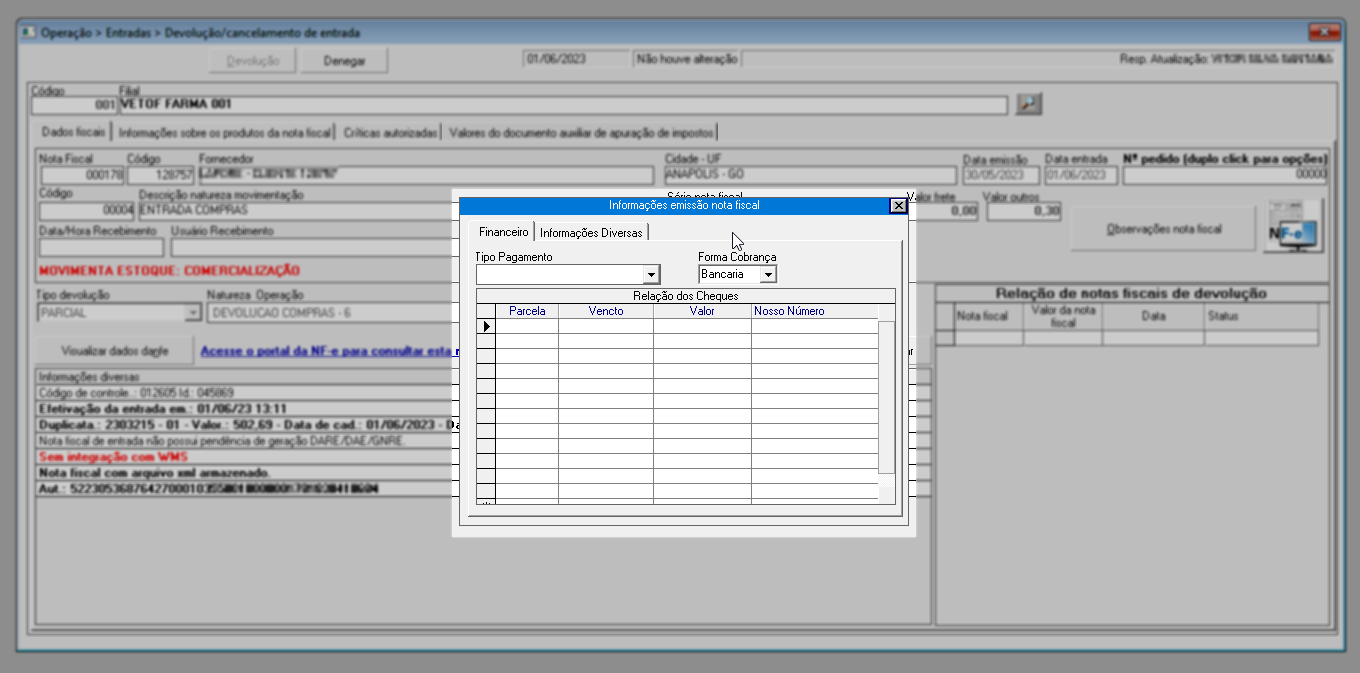
Task: Click the magnifier search icon beside Filial
Action: tap(1029, 104)
